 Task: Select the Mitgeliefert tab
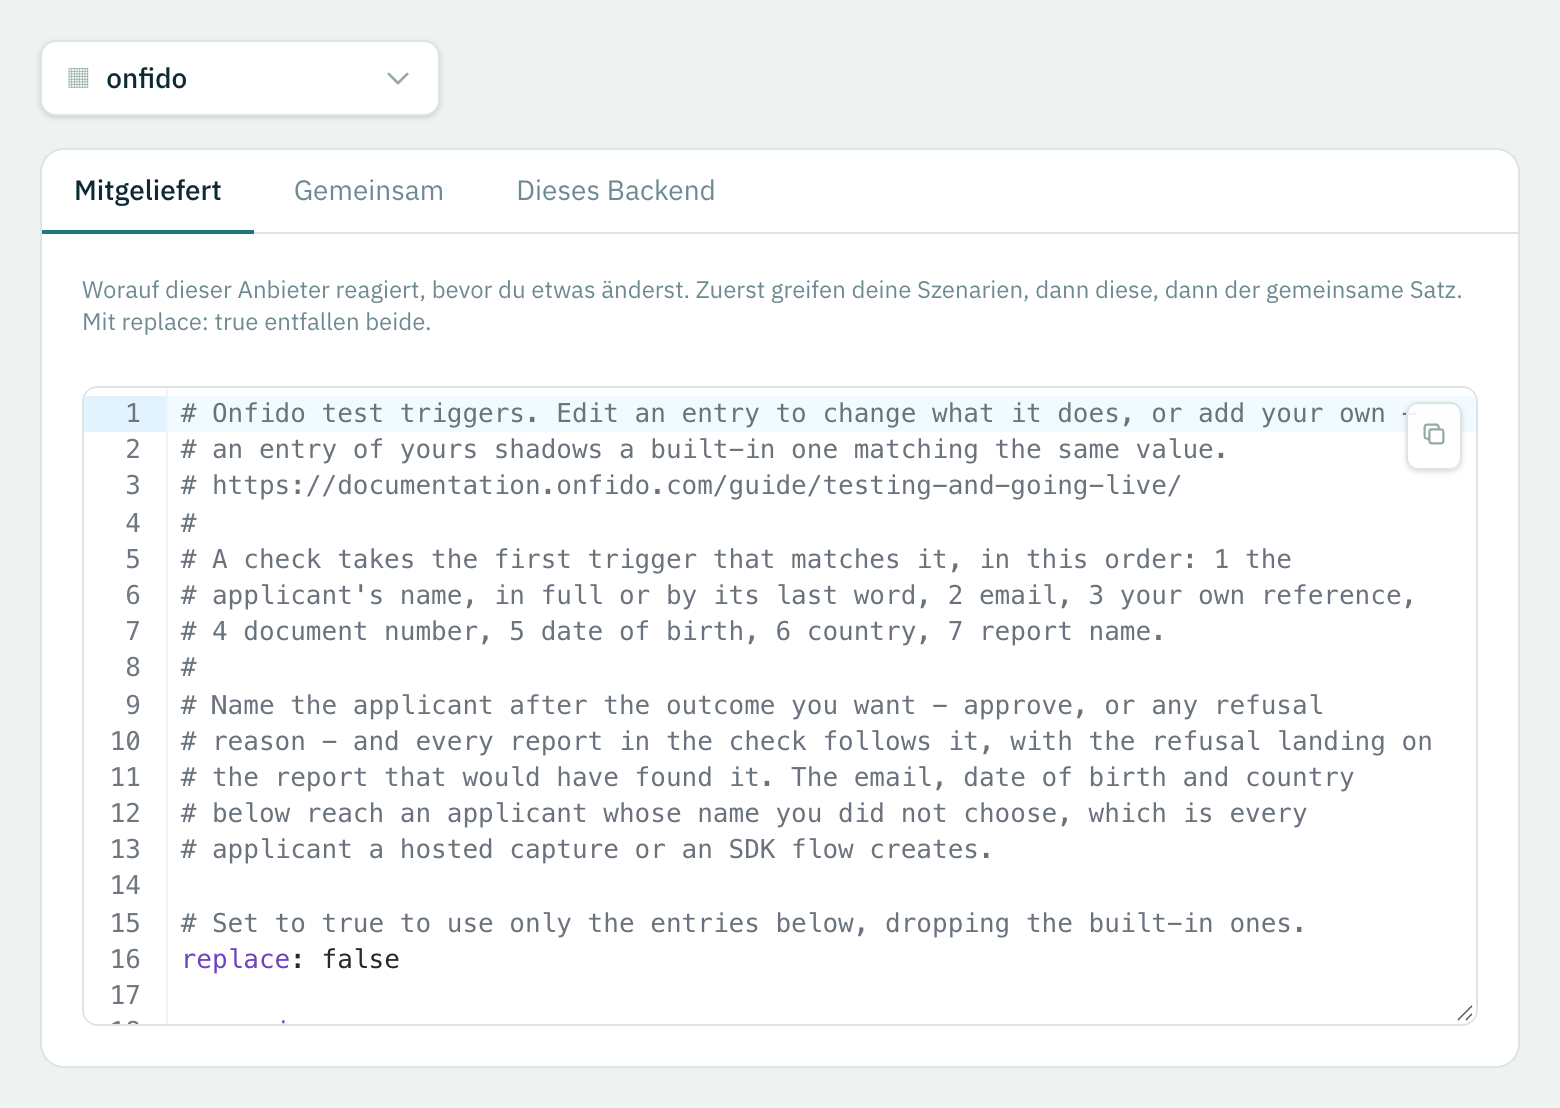148,191
